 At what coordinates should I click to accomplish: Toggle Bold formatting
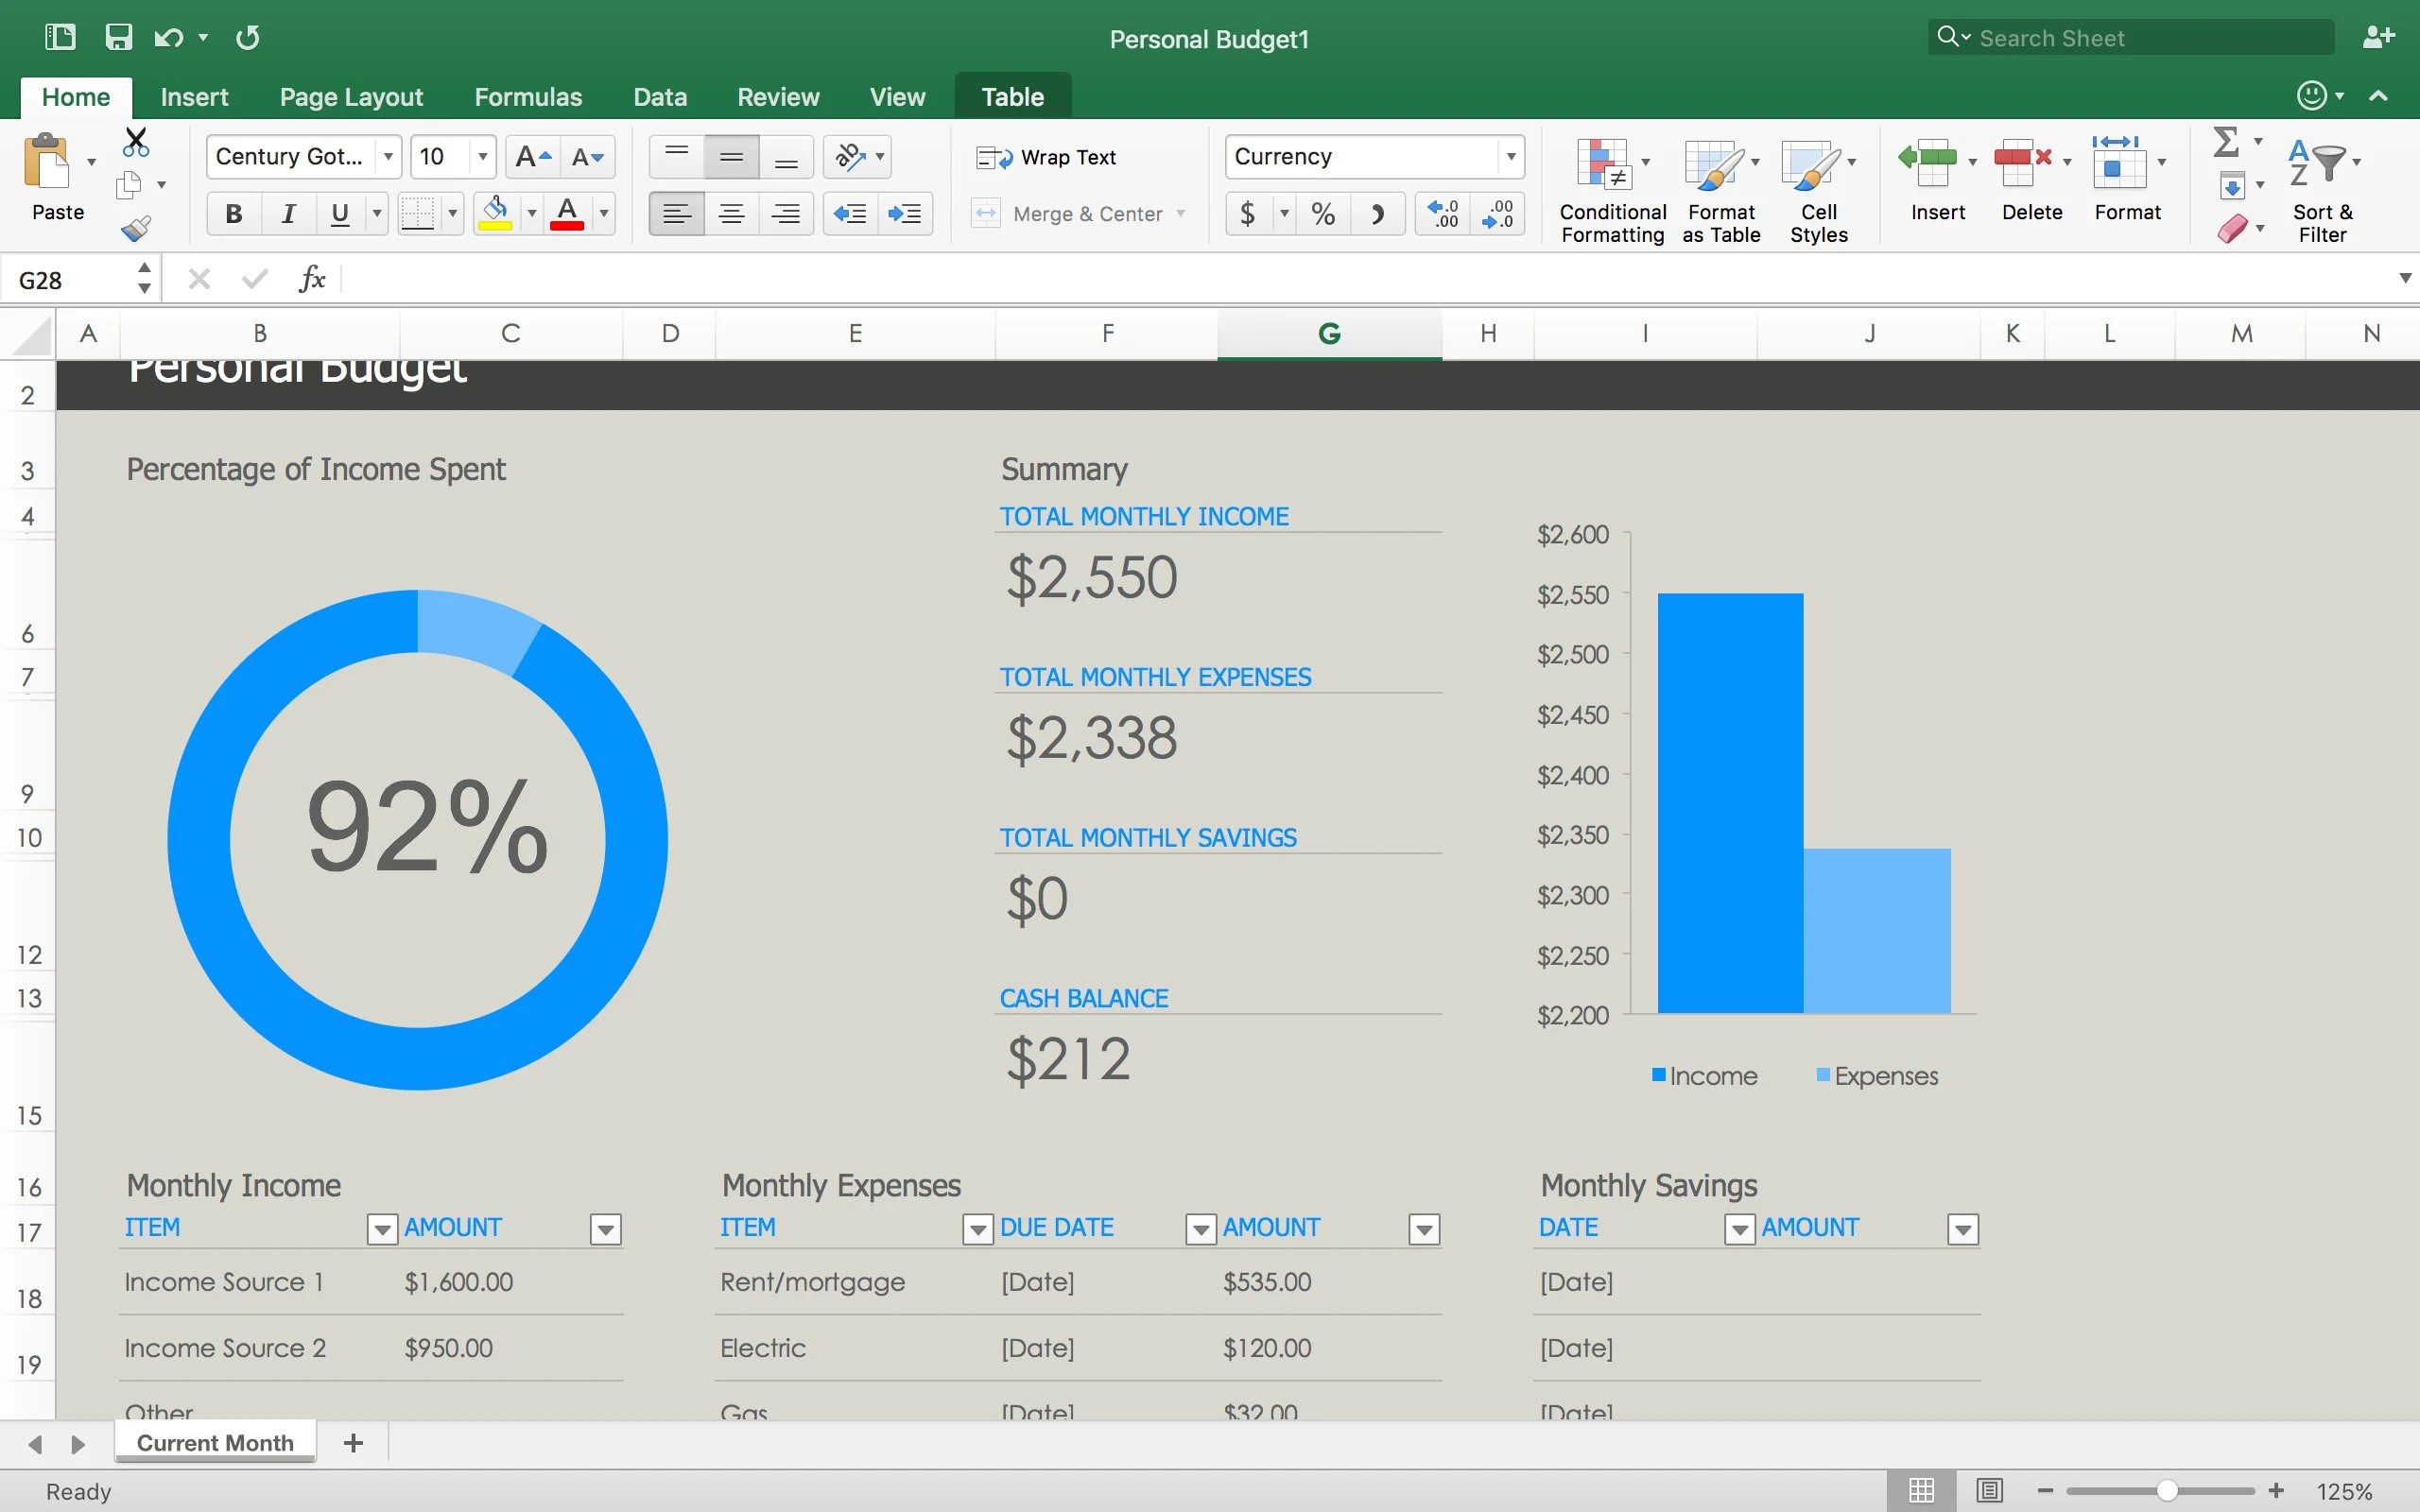[234, 214]
